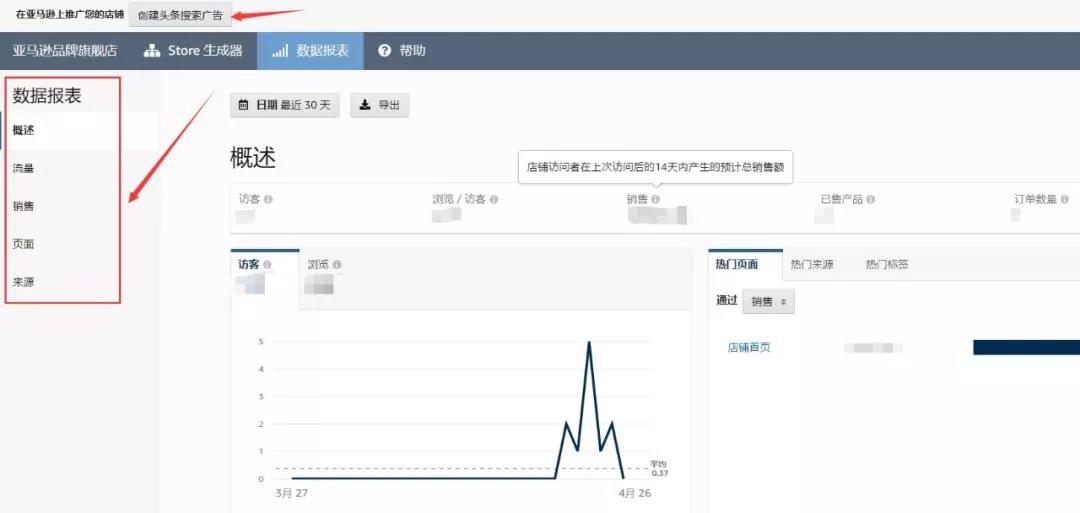Image resolution: width=1080 pixels, height=513 pixels.
Task: Switch to the 热门标签 tab
Action: pos(886,265)
